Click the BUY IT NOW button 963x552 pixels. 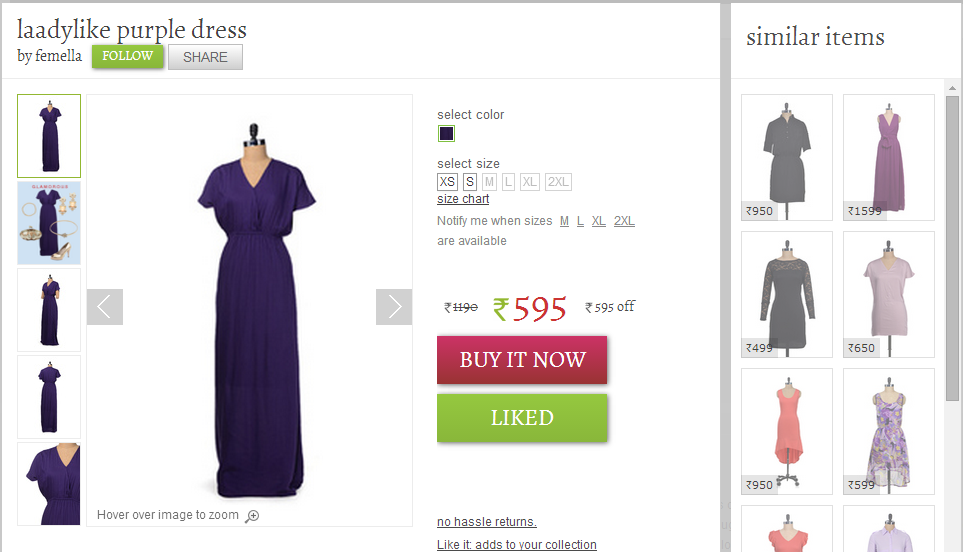tap(522, 360)
